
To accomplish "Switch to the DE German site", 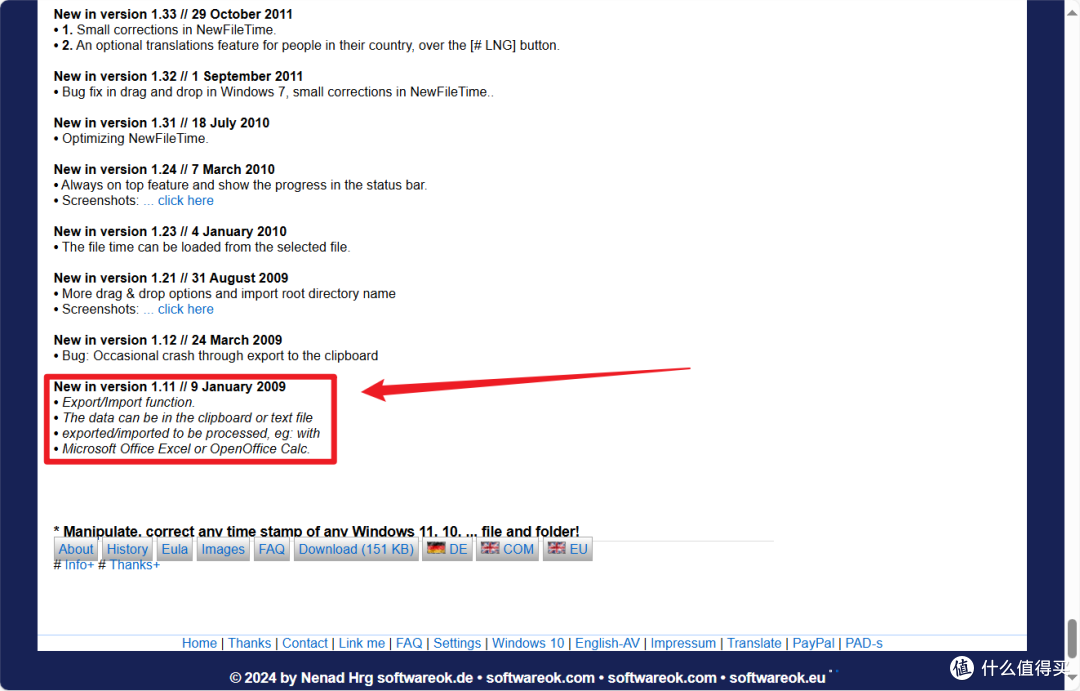I will (x=447, y=549).
